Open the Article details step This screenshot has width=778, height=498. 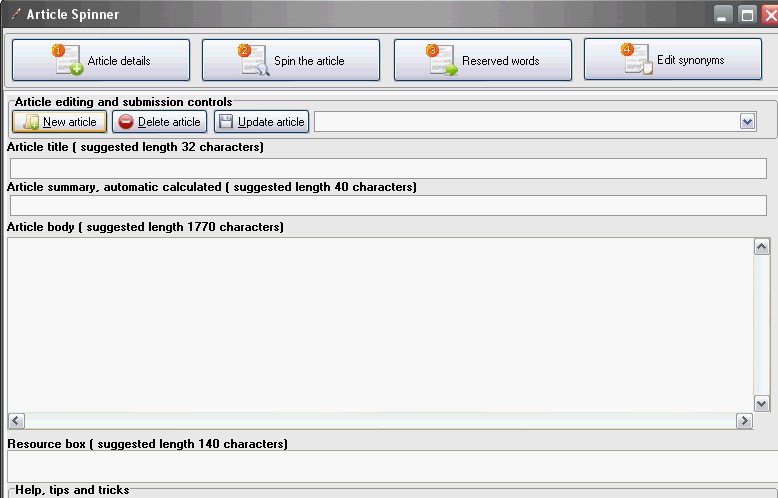[101, 60]
